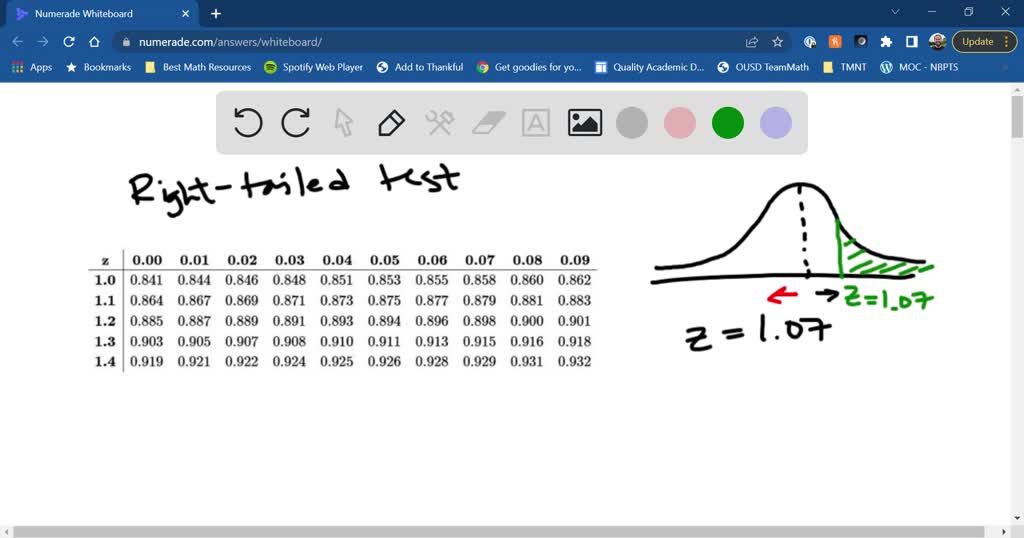
Task: Open the Quality Academic D... bookmark
Action: [650, 67]
